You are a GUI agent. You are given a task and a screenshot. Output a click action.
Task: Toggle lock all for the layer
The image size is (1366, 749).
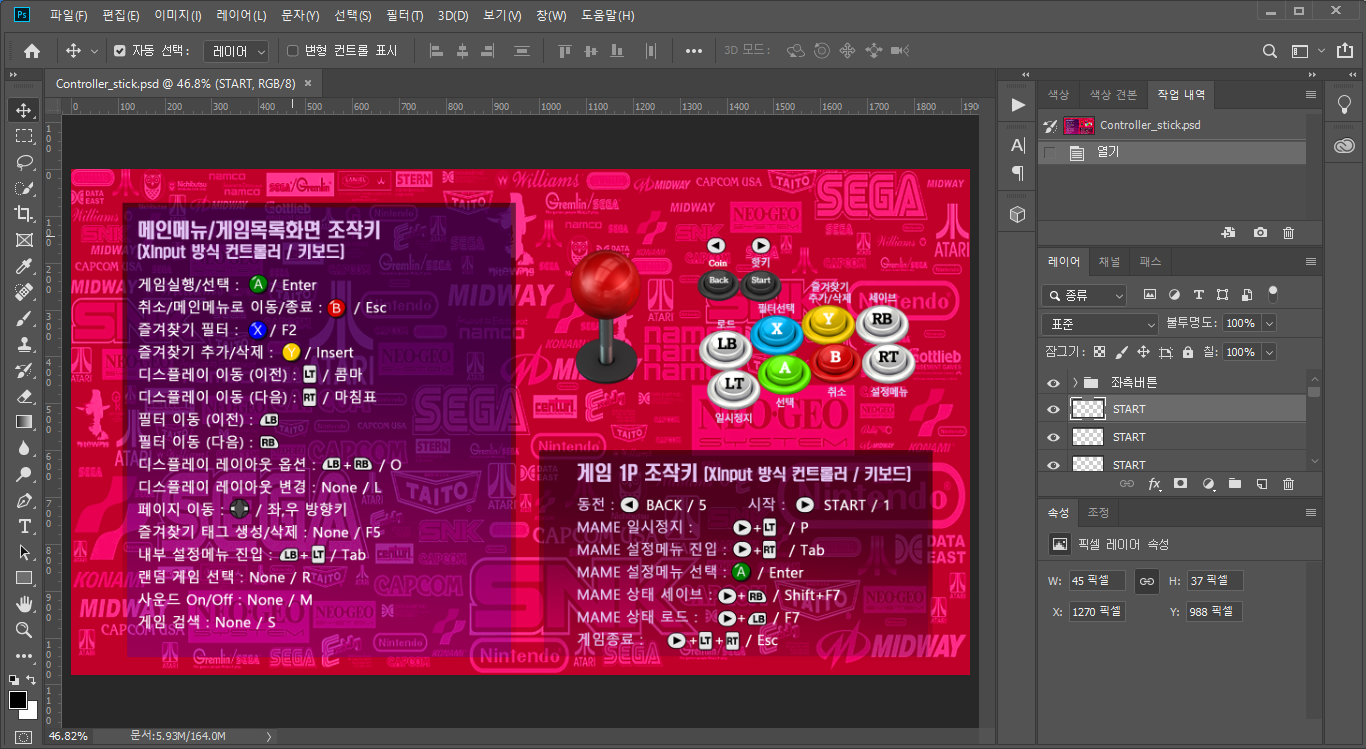click(1187, 352)
